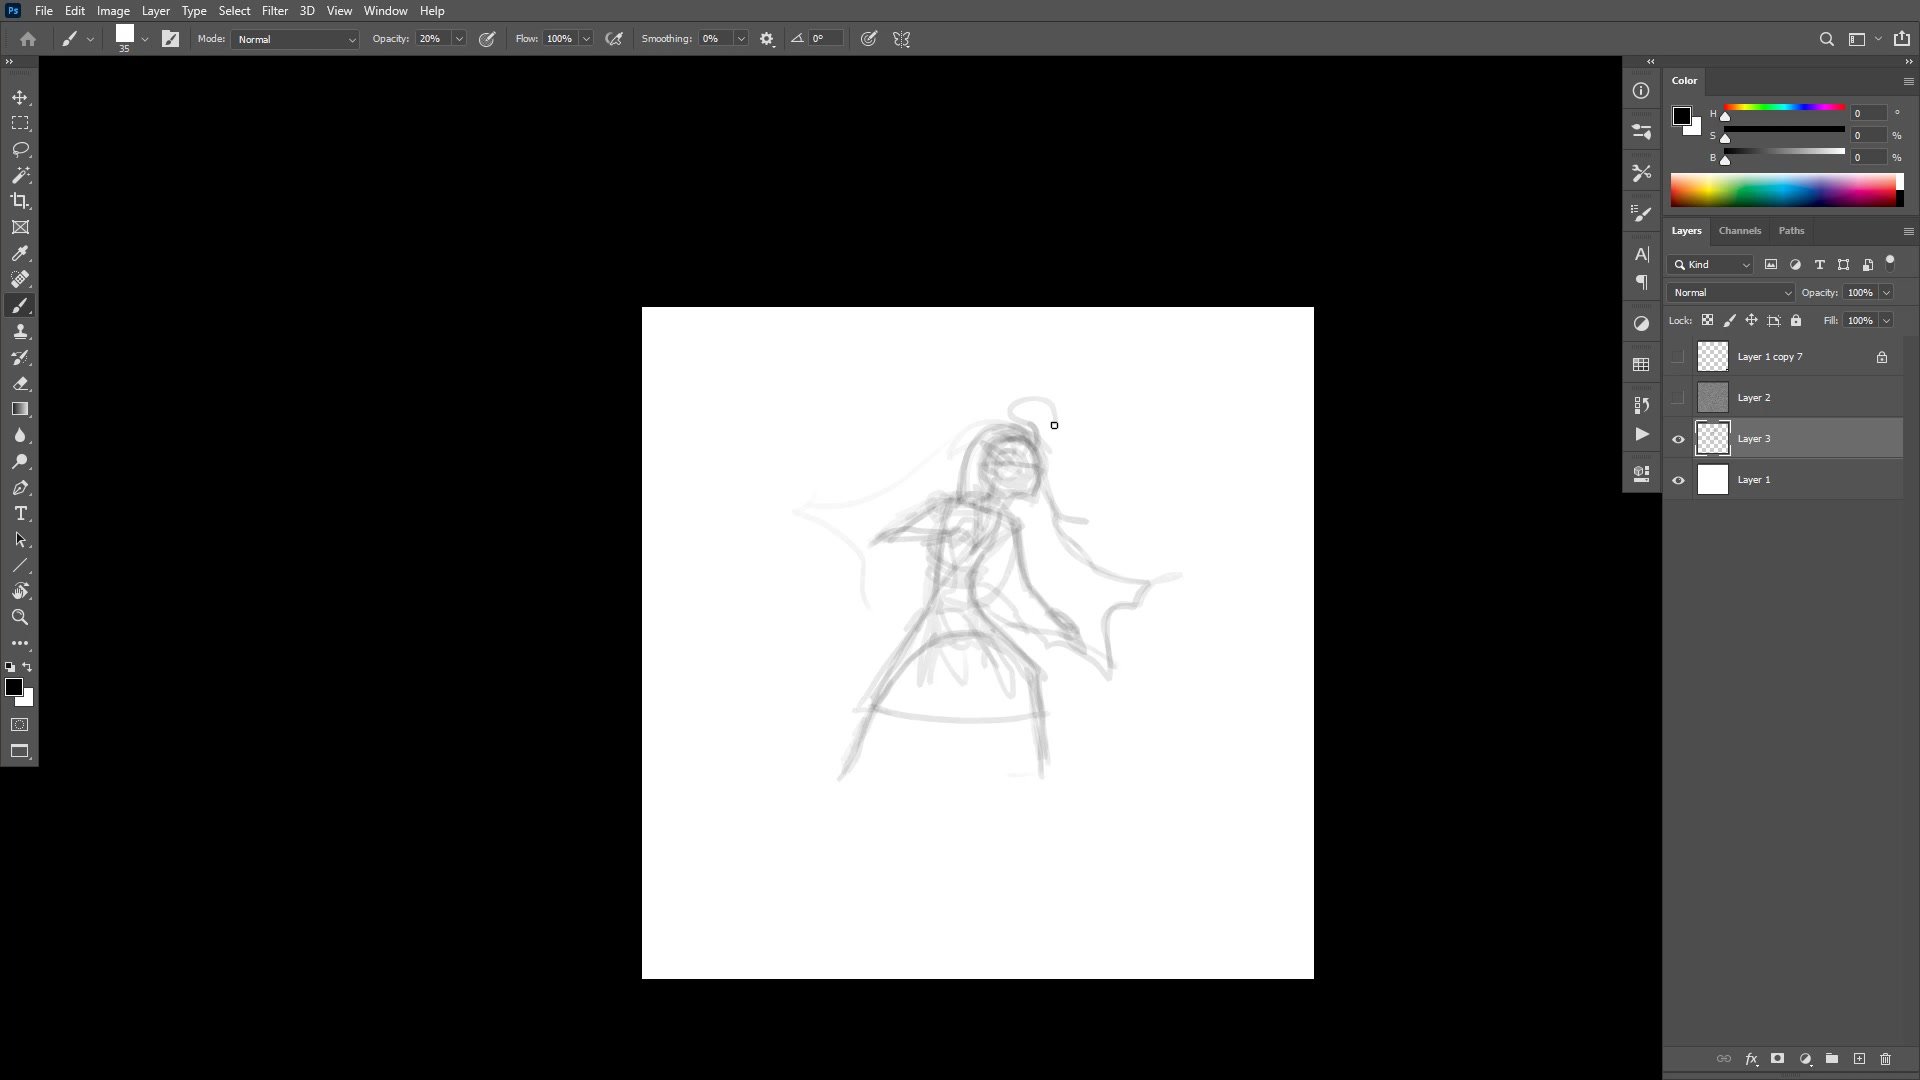Screen dimensions: 1920x1080
Task: Select Layer 1 copy 7 thumbnail
Action: click(x=1713, y=357)
